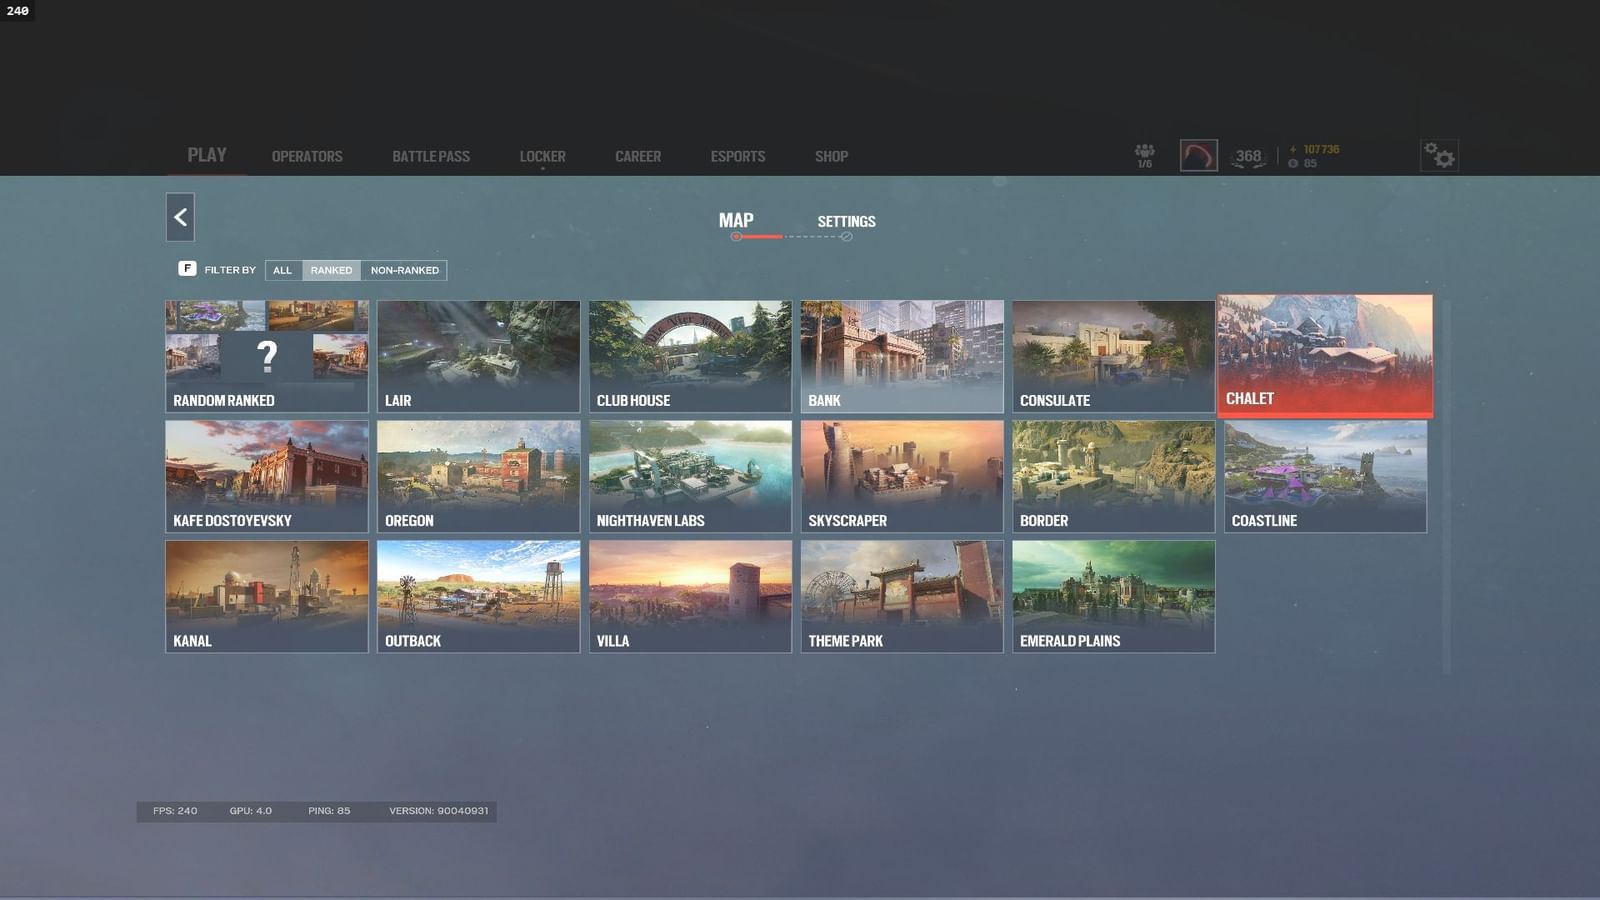The height and width of the screenshot is (900, 1600).
Task: Go to the SHOP
Action: click(x=831, y=156)
